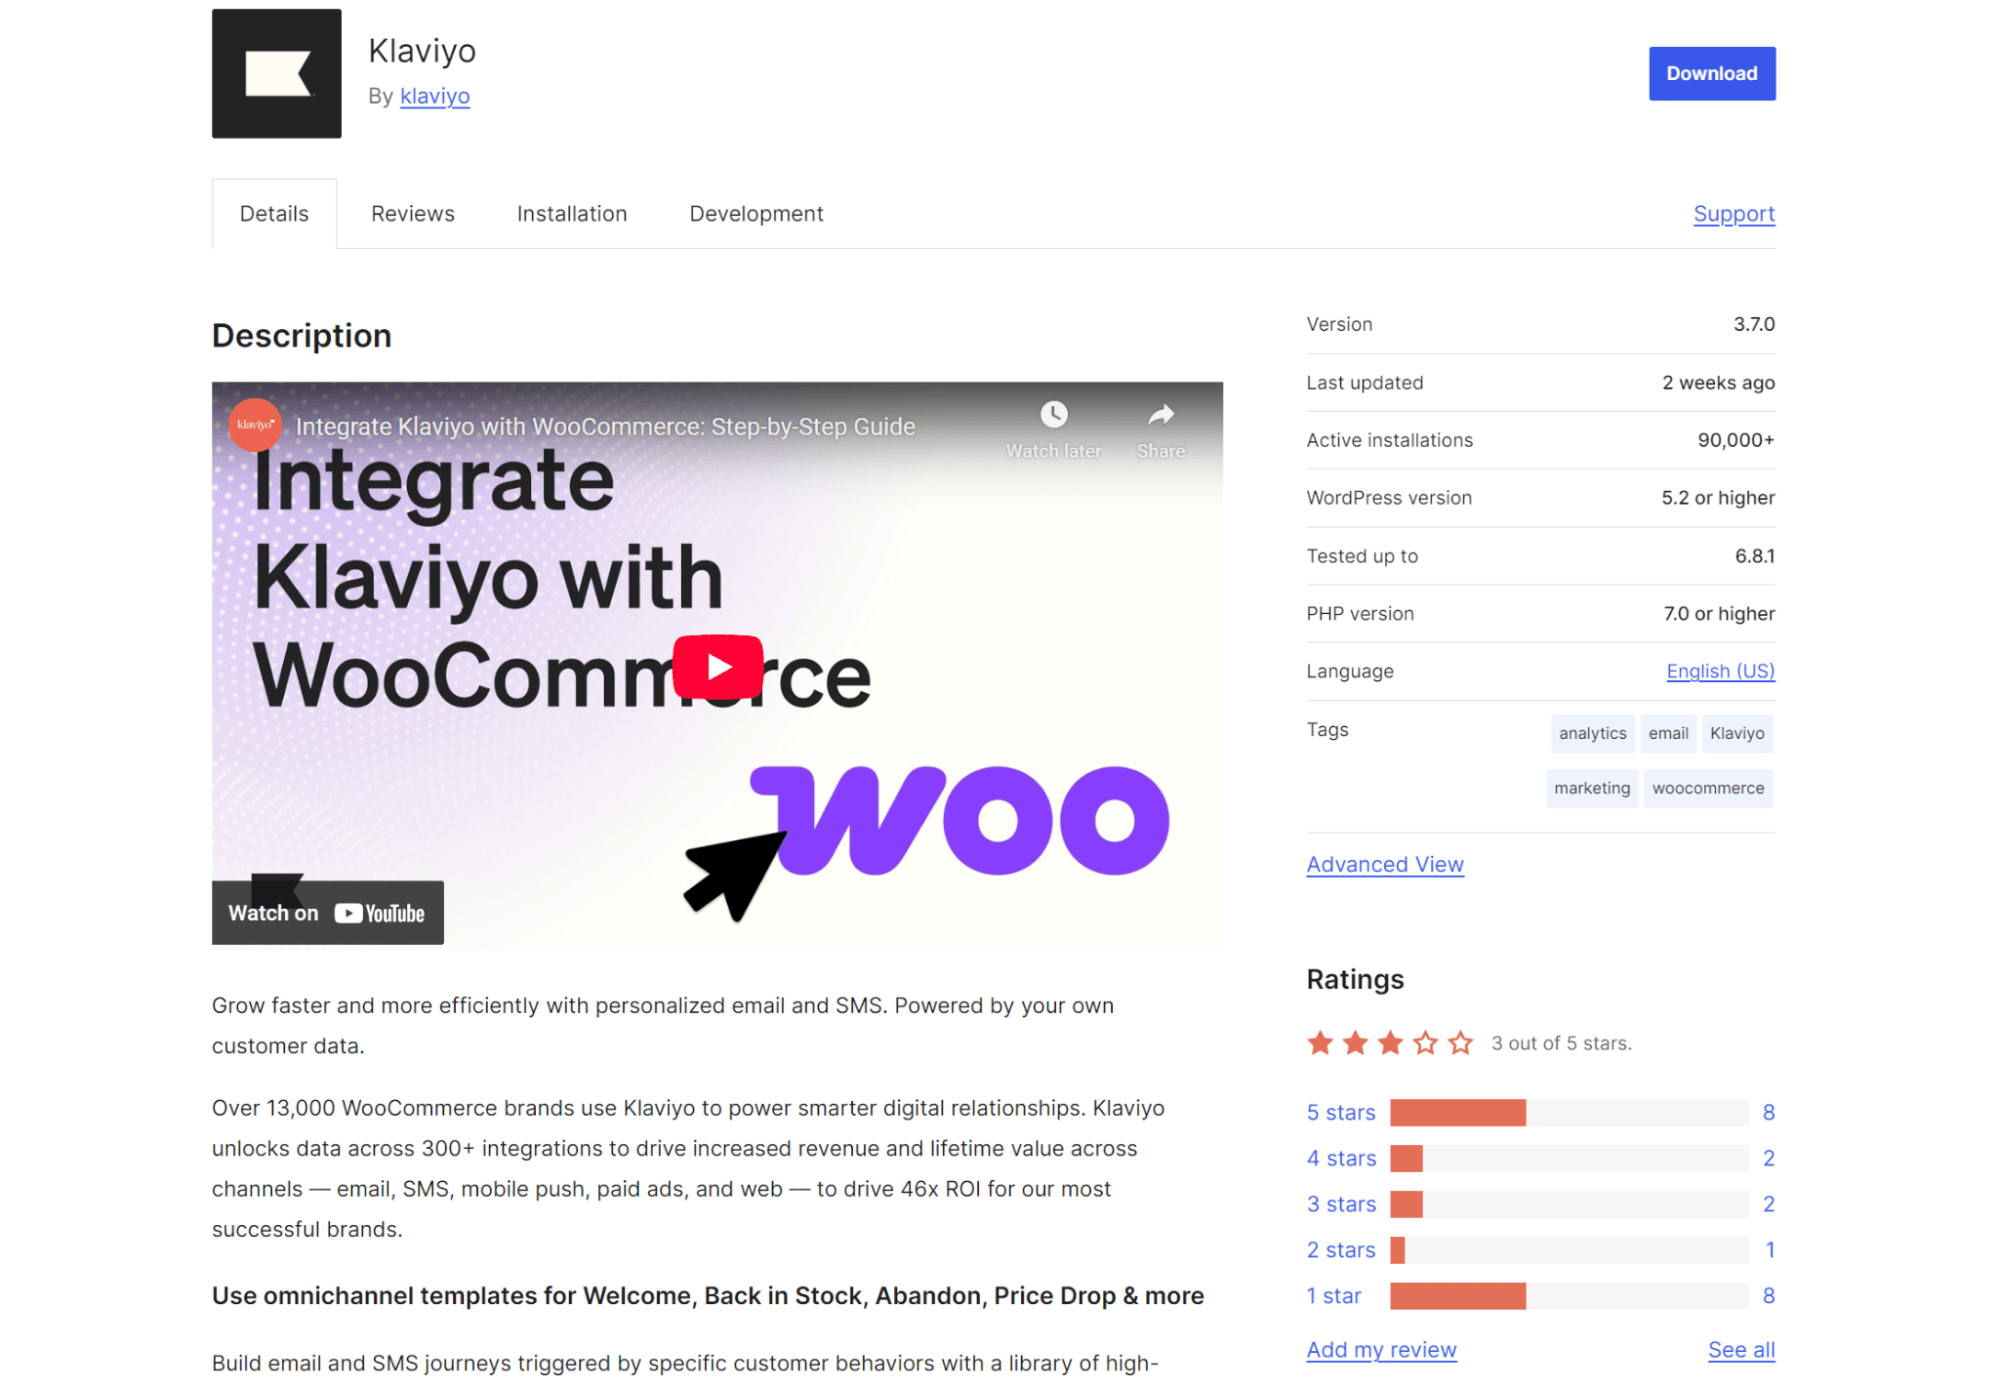
Task: Click the first rating star
Action: pyautogui.click(x=1320, y=1043)
